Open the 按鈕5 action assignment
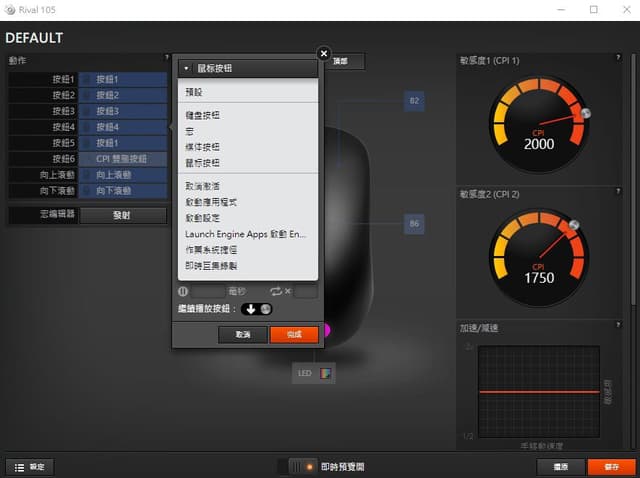This screenshot has height=478, width=640. (123, 143)
